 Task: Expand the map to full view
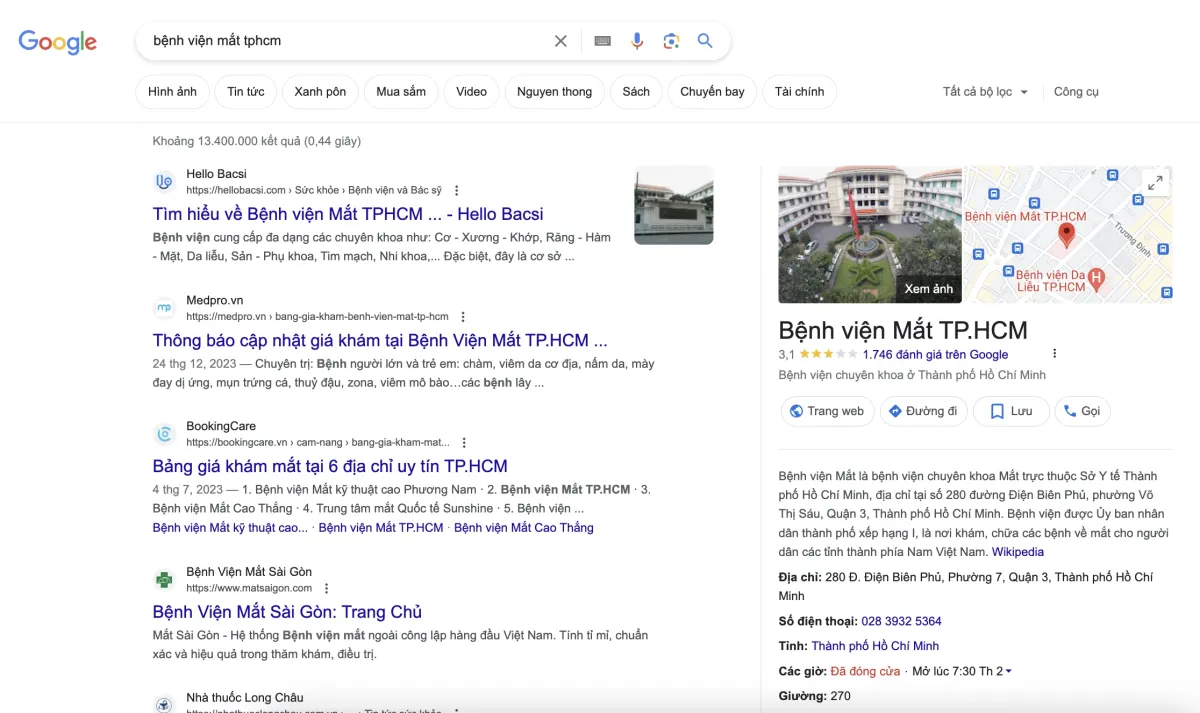point(1155,183)
